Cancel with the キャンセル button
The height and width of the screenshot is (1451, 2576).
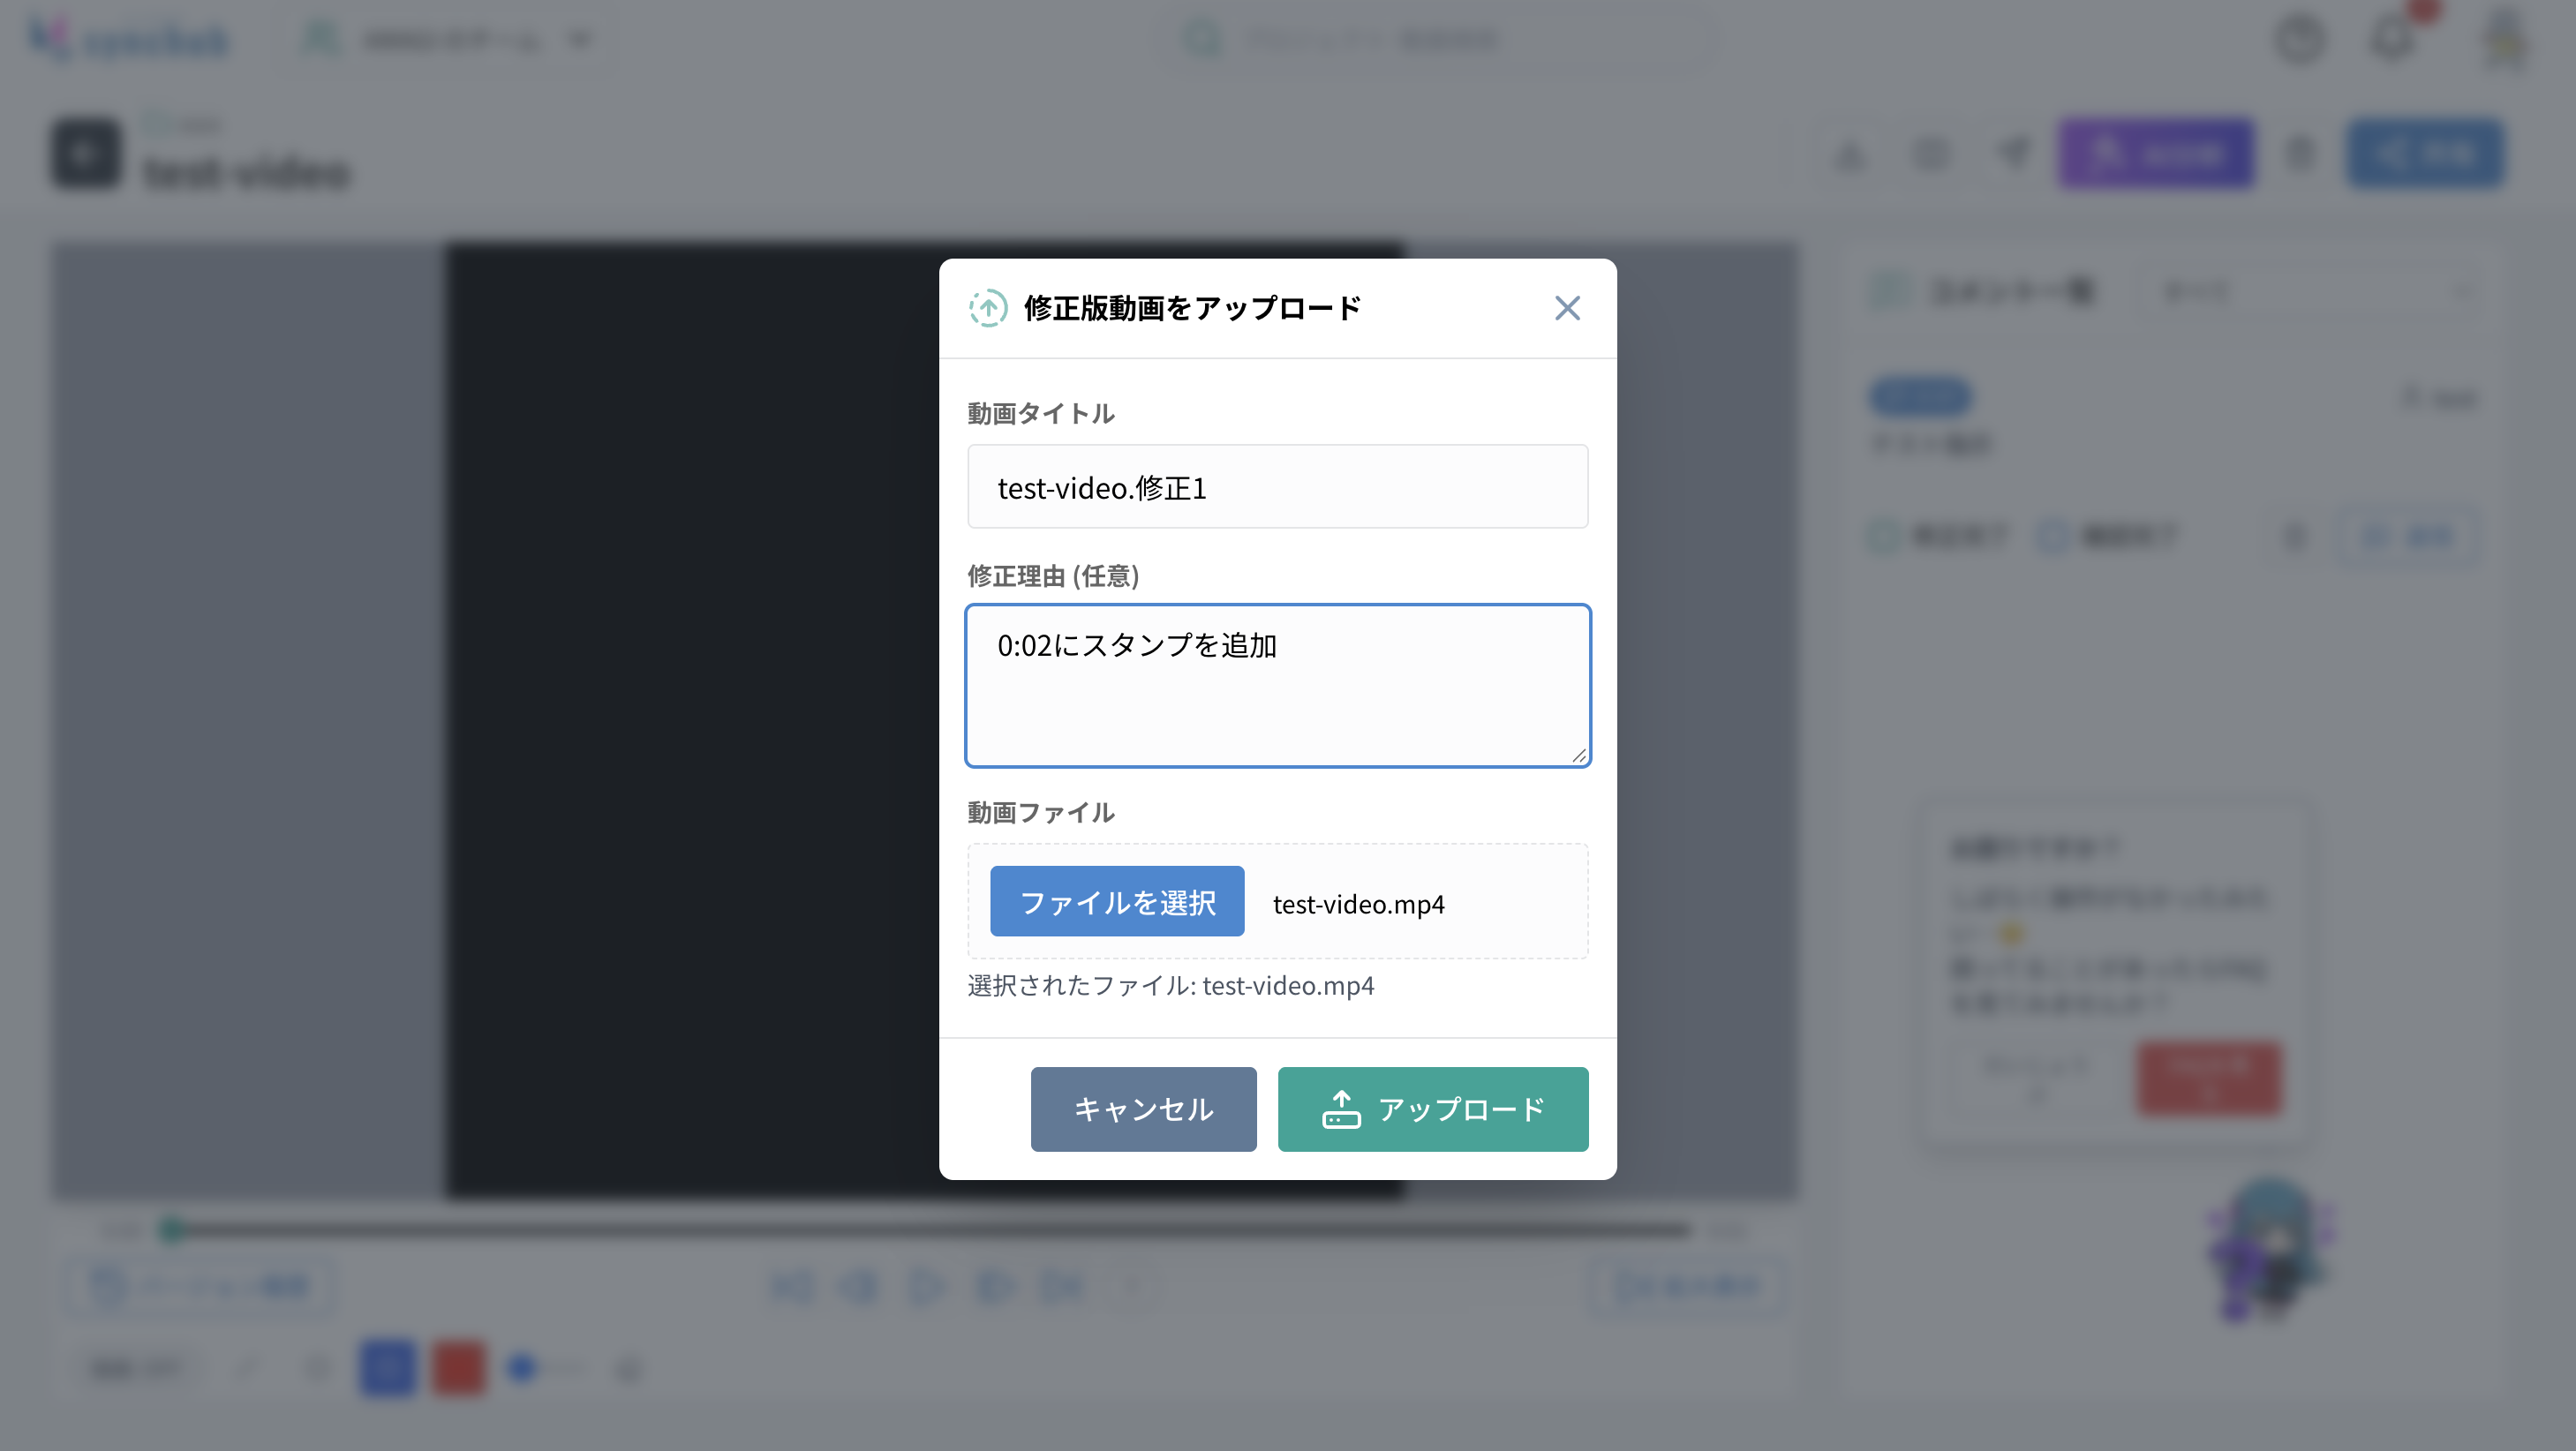click(x=1143, y=1109)
